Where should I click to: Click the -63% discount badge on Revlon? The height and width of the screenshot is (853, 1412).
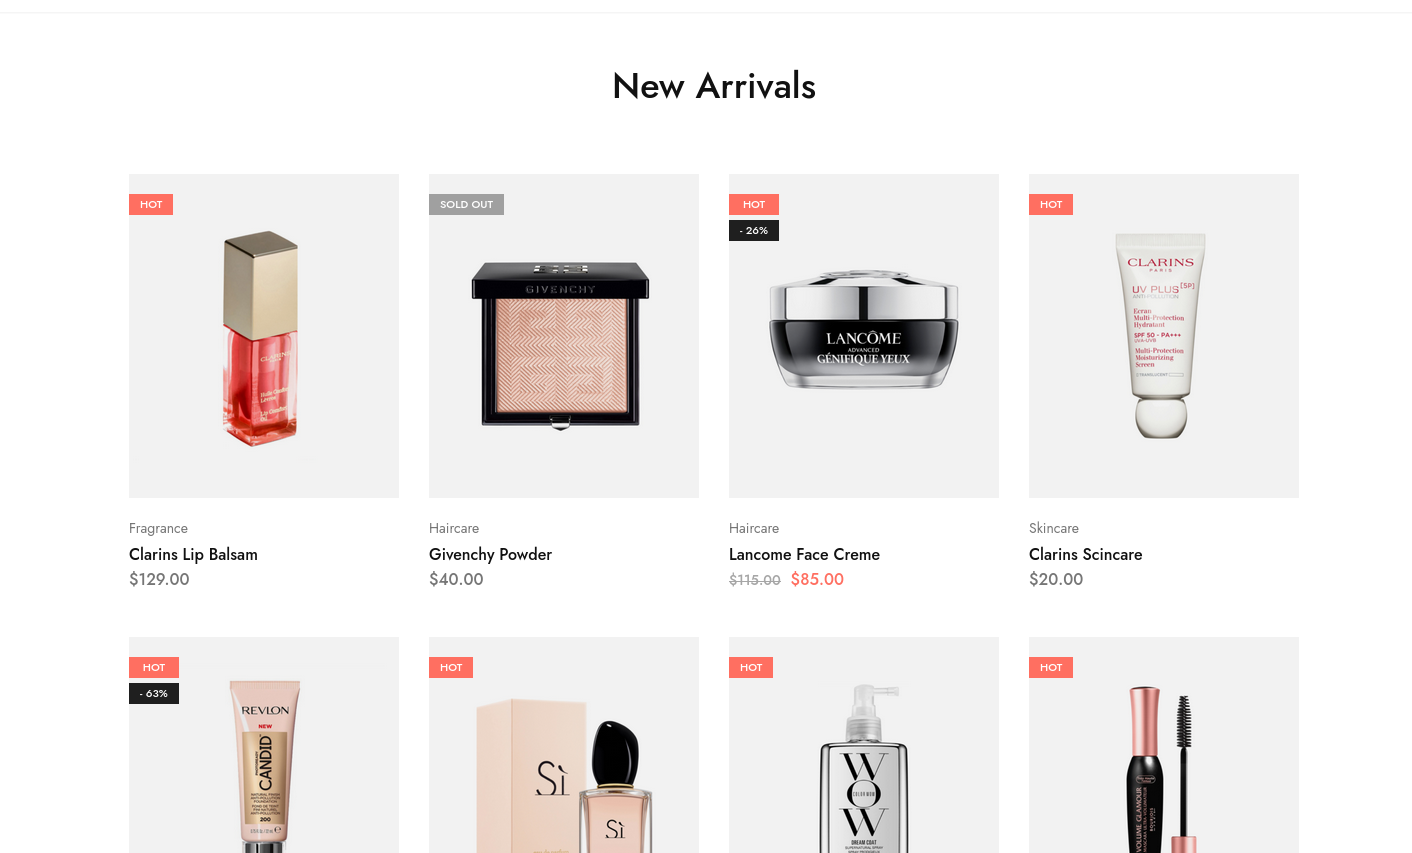pos(154,693)
